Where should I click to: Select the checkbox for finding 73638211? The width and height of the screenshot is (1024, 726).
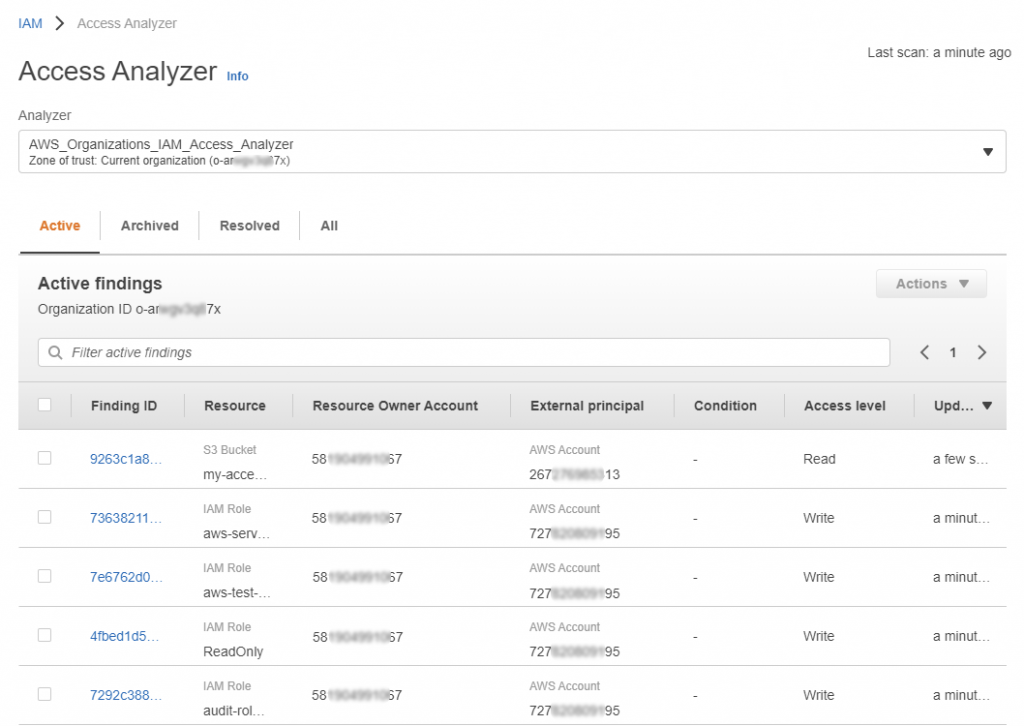point(44,517)
